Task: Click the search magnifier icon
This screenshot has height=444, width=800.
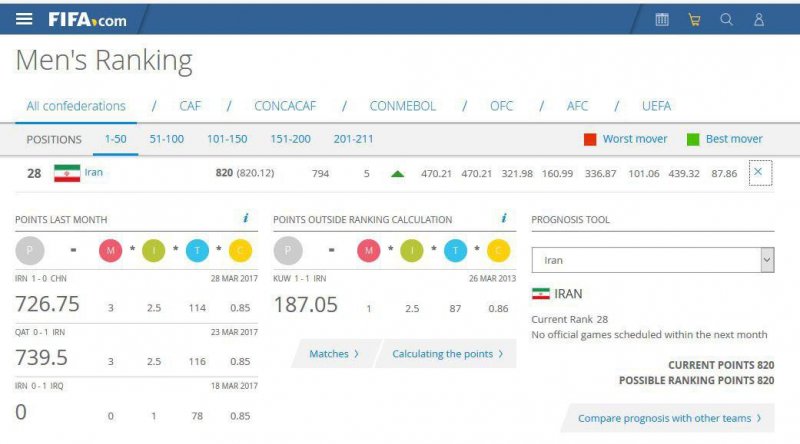Action: coord(727,19)
